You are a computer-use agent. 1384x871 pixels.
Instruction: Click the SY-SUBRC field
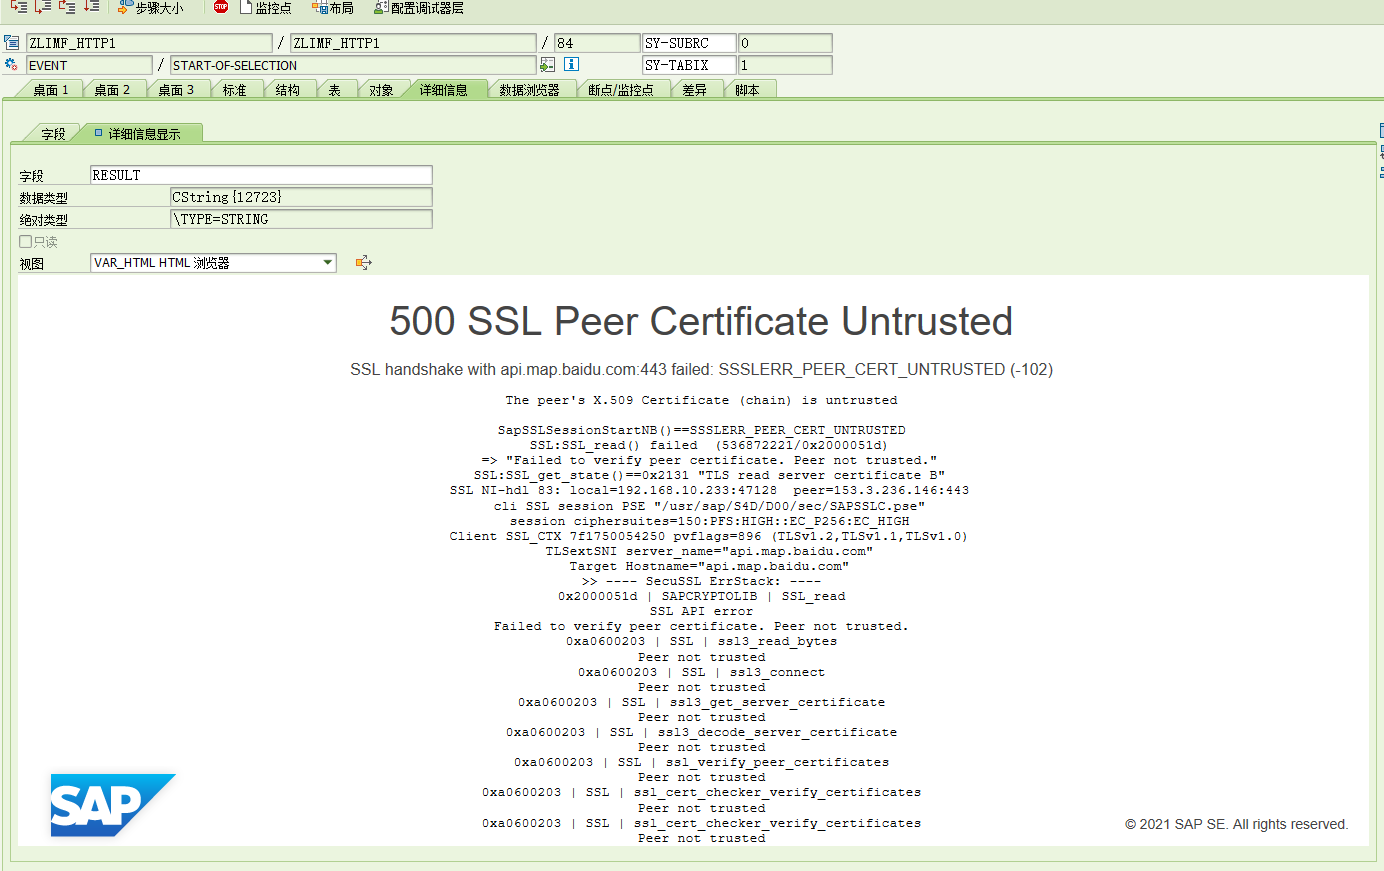(x=689, y=43)
